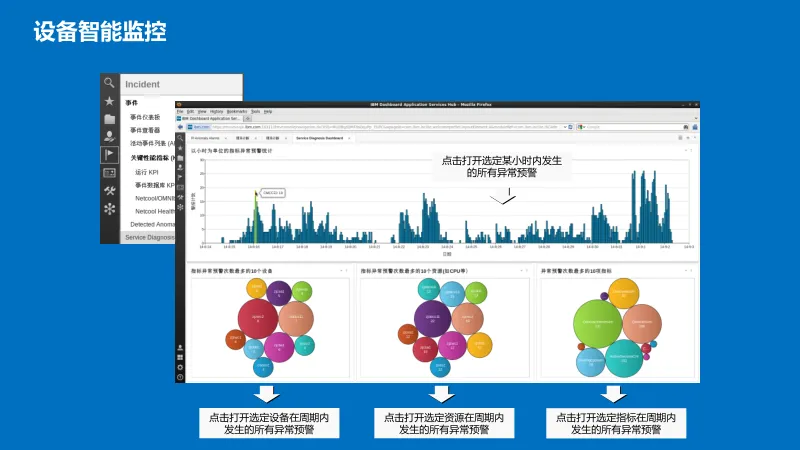Viewport: 800px width, 450px height.
Task: Open favorites star in the Incident sidebar
Action: [109, 101]
